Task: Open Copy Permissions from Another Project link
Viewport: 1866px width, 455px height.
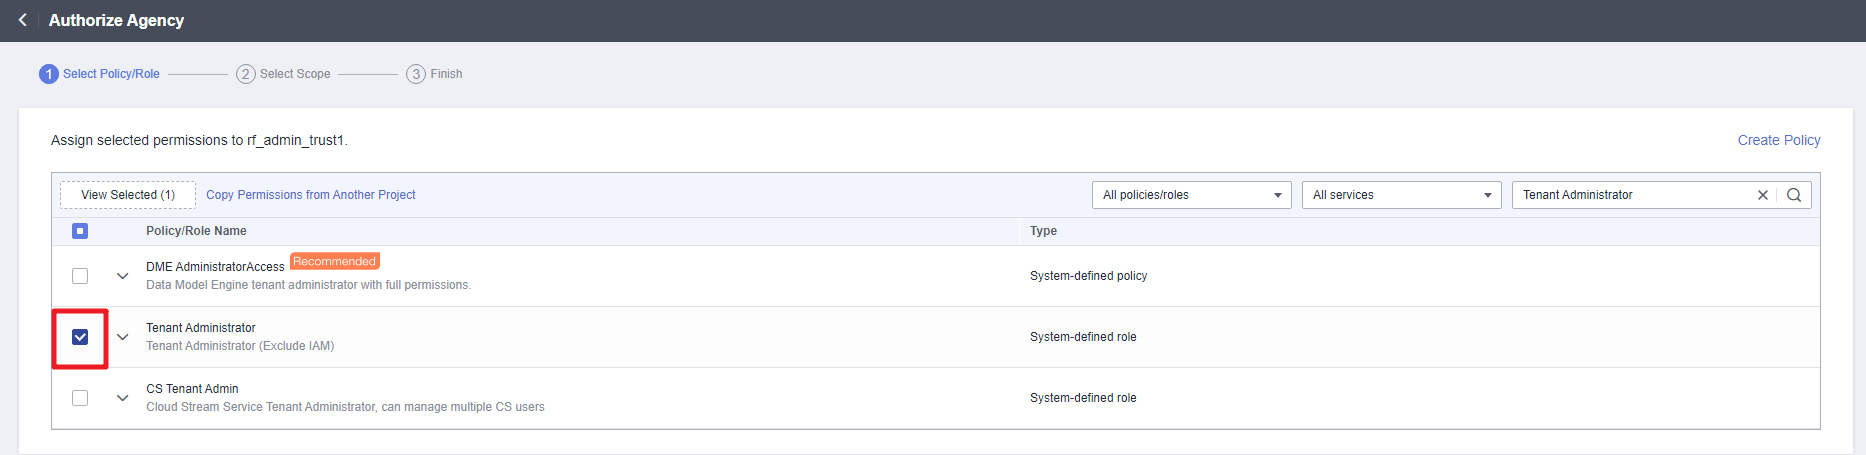Action: [310, 195]
